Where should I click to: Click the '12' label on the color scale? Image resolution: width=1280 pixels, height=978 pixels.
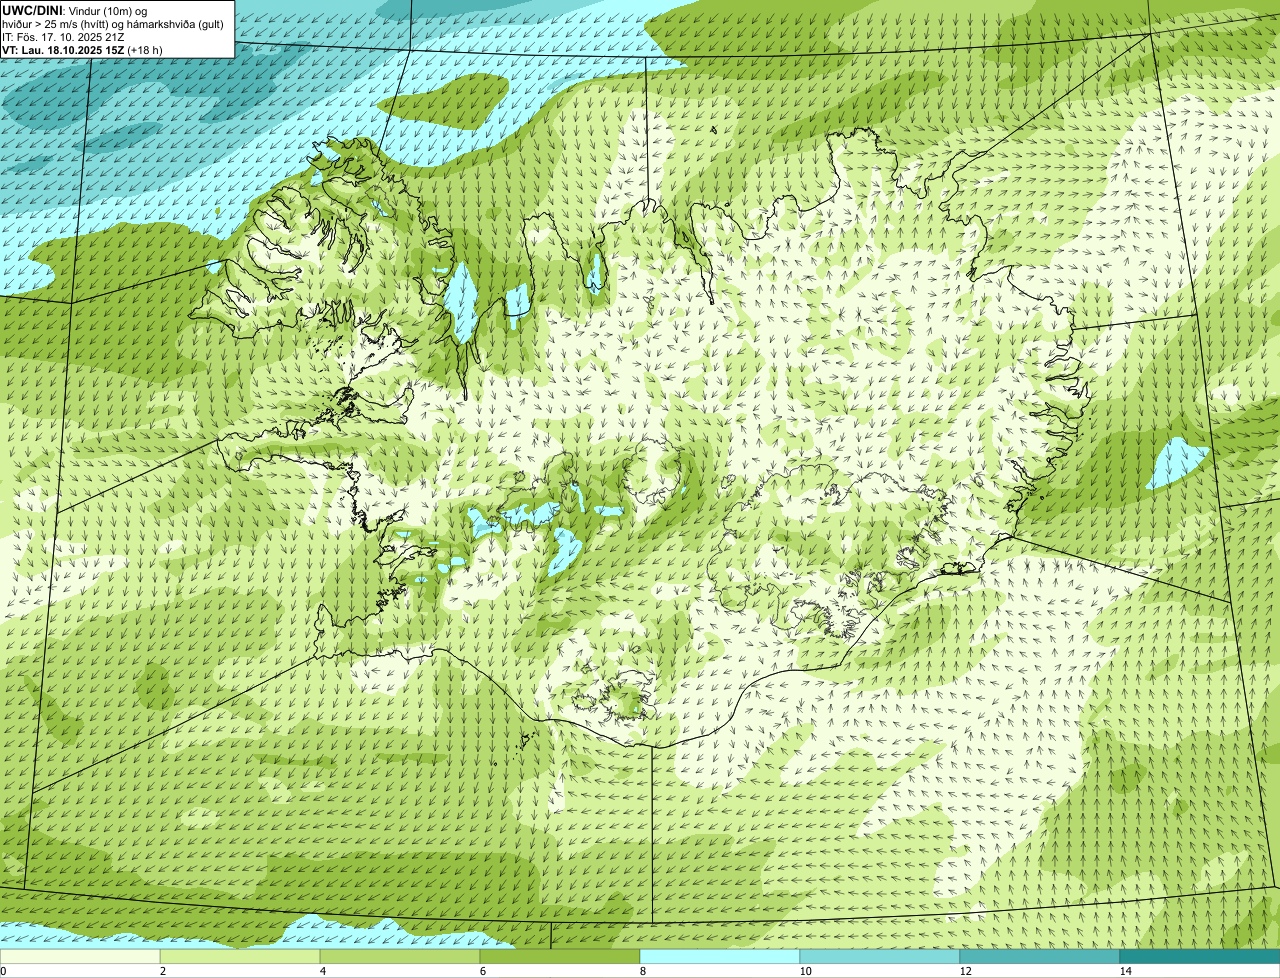(x=965, y=971)
